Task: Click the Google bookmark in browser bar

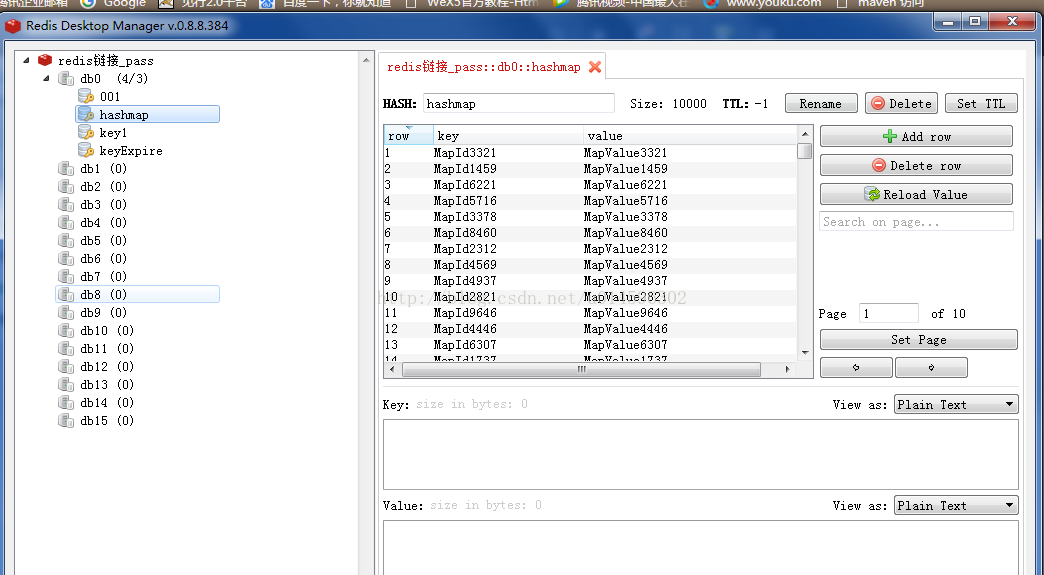Action: pyautogui.click(x=113, y=3)
